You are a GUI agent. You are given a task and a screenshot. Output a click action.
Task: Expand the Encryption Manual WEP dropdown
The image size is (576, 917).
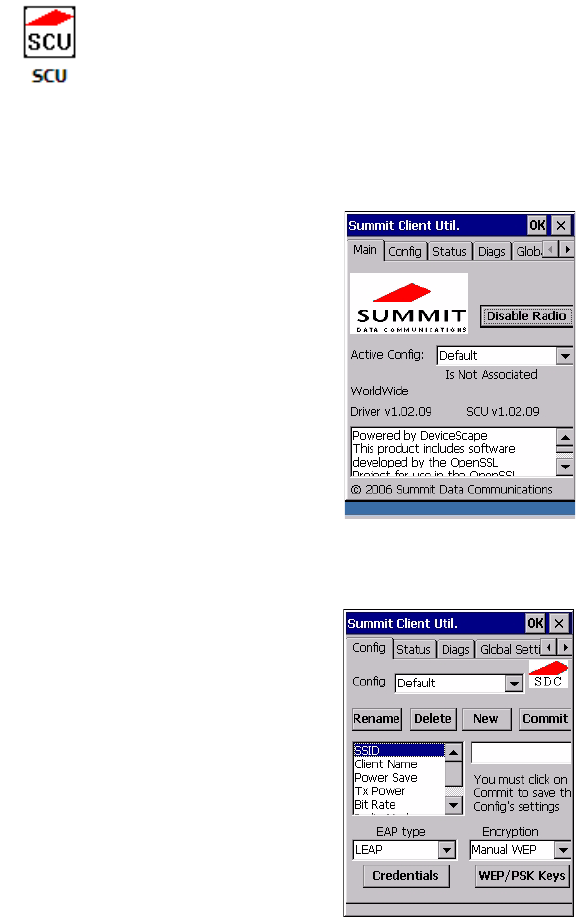click(x=563, y=850)
